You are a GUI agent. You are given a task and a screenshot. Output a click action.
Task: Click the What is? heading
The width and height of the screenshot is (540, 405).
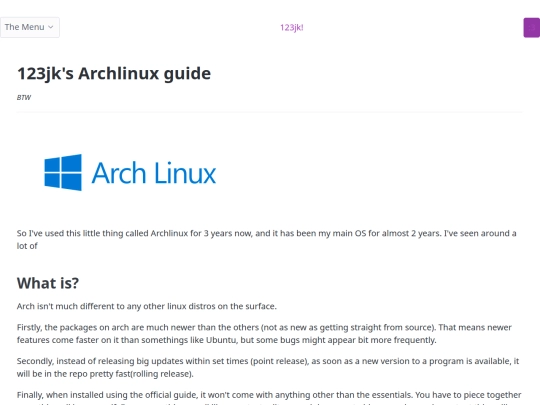[48, 283]
